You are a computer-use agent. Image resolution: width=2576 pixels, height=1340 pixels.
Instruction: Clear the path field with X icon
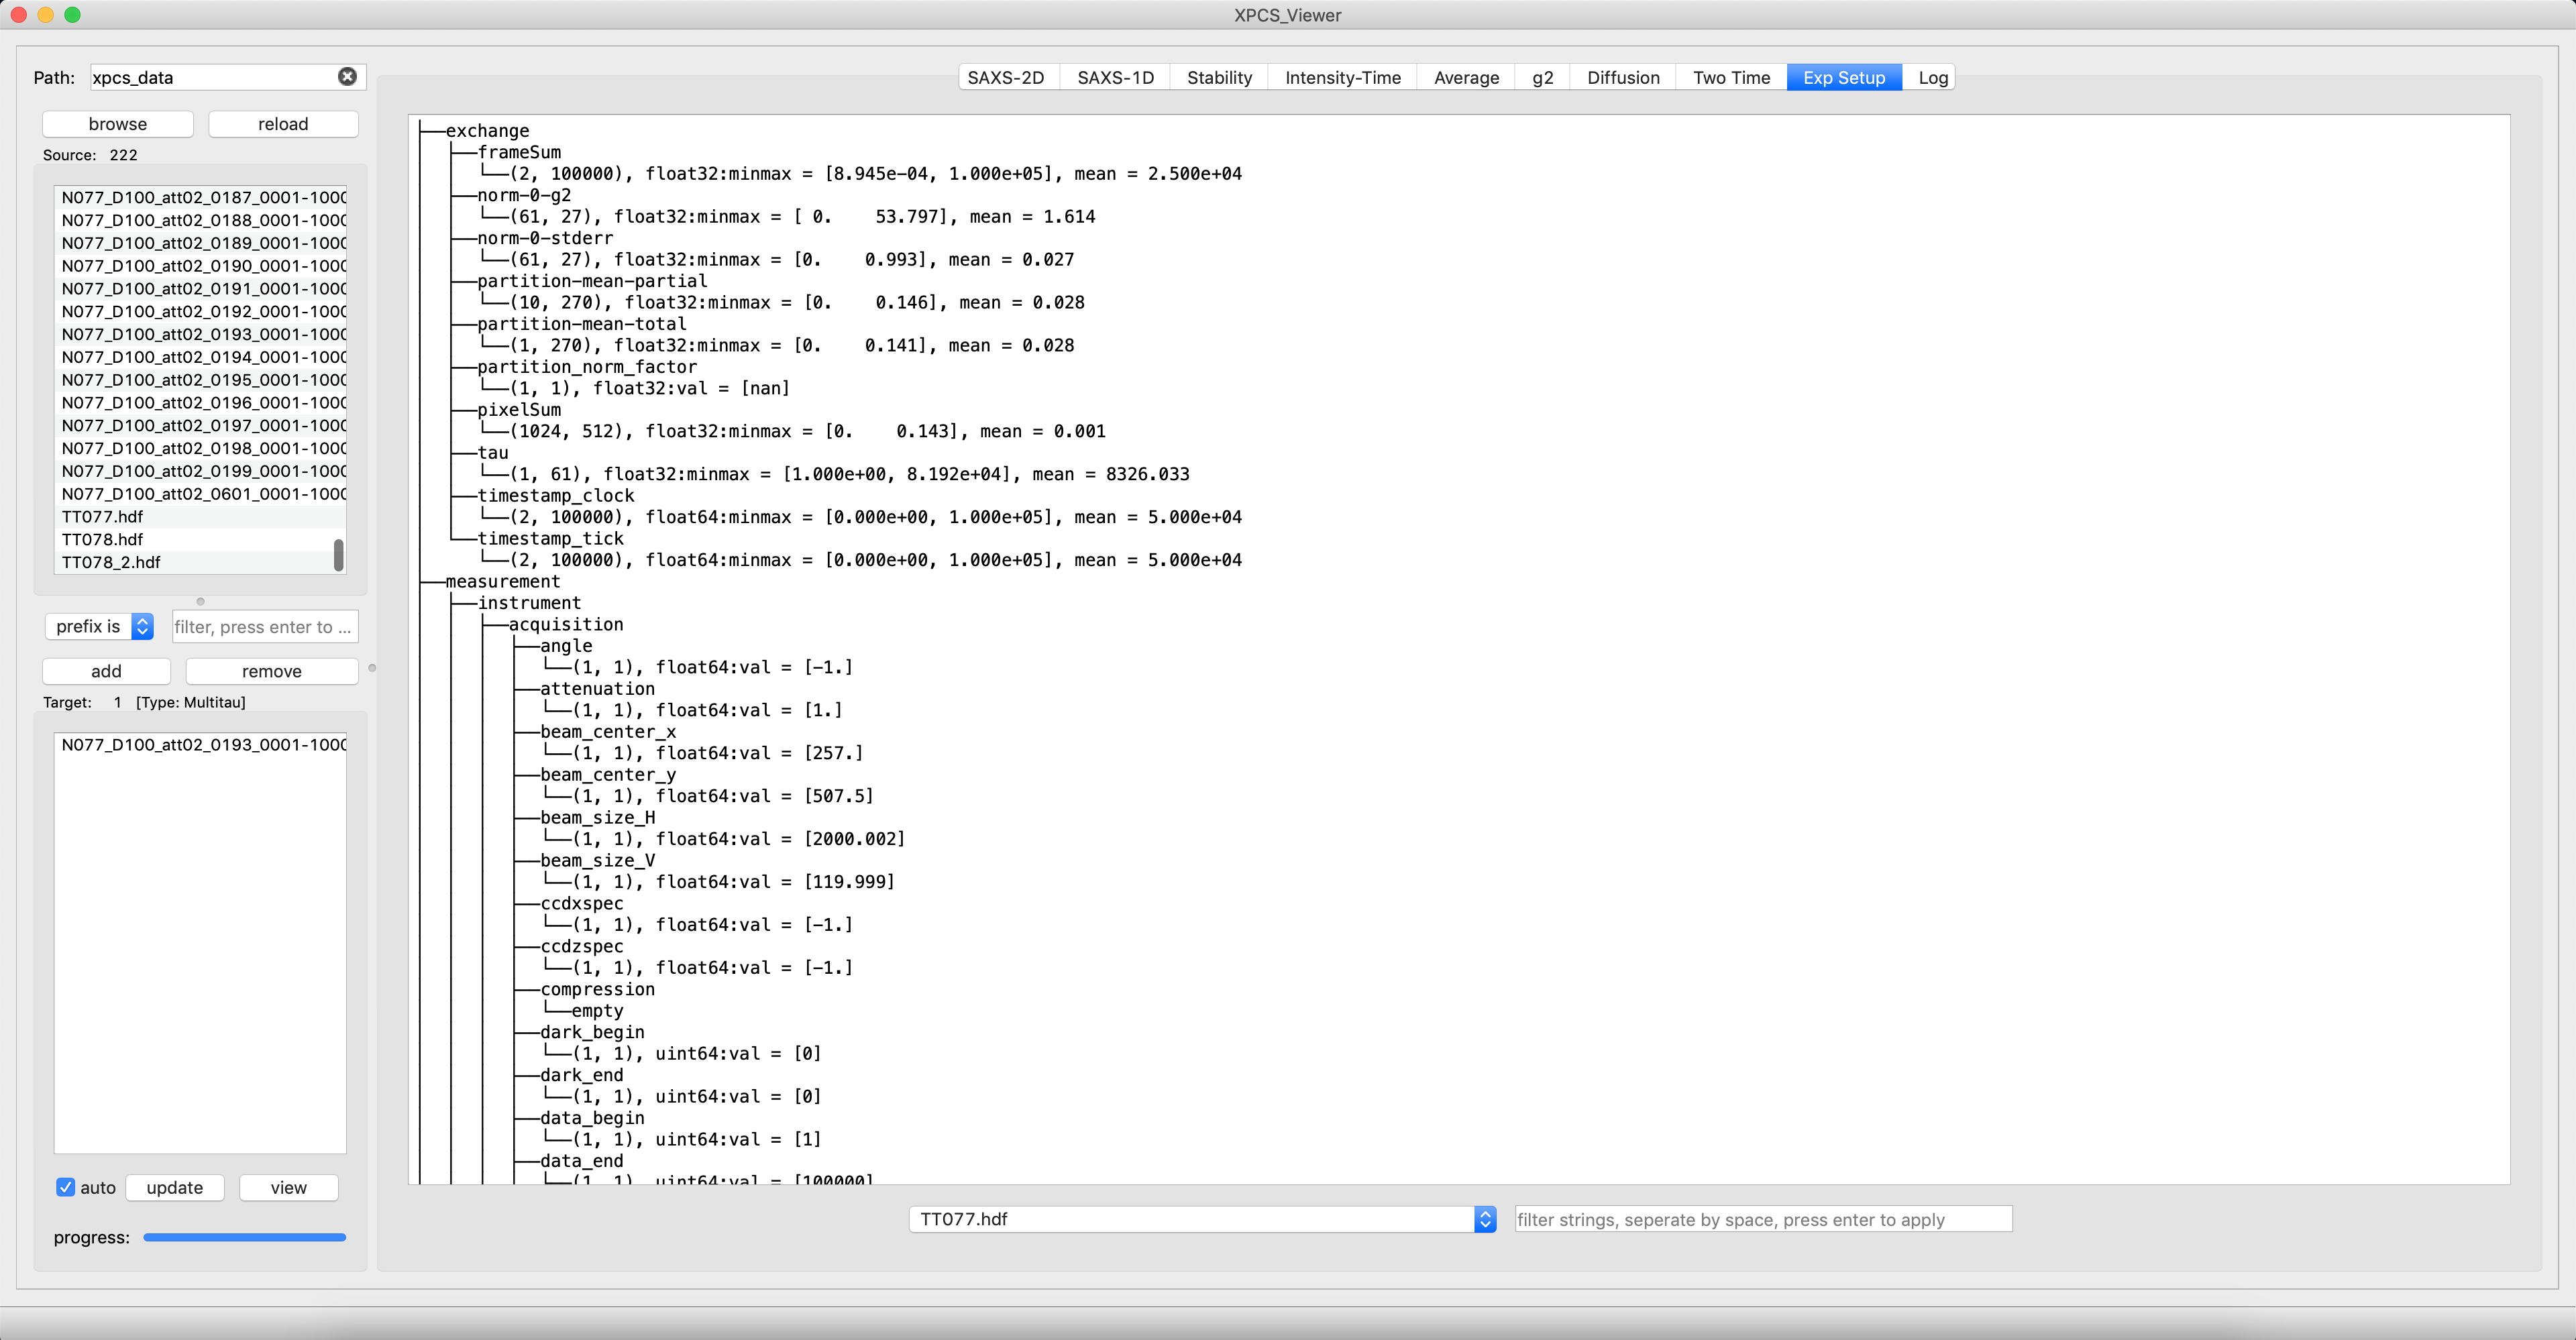tap(347, 77)
